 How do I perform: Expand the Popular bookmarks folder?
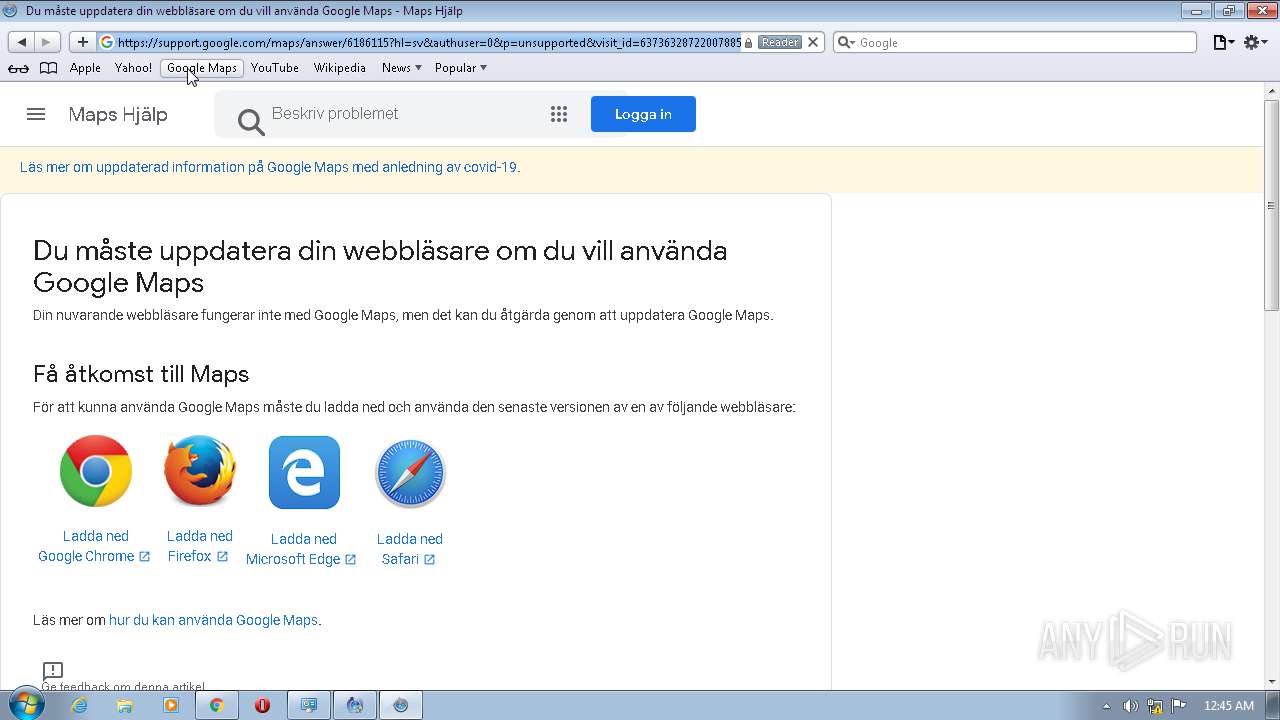pyautogui.click(x=461, y=68)
